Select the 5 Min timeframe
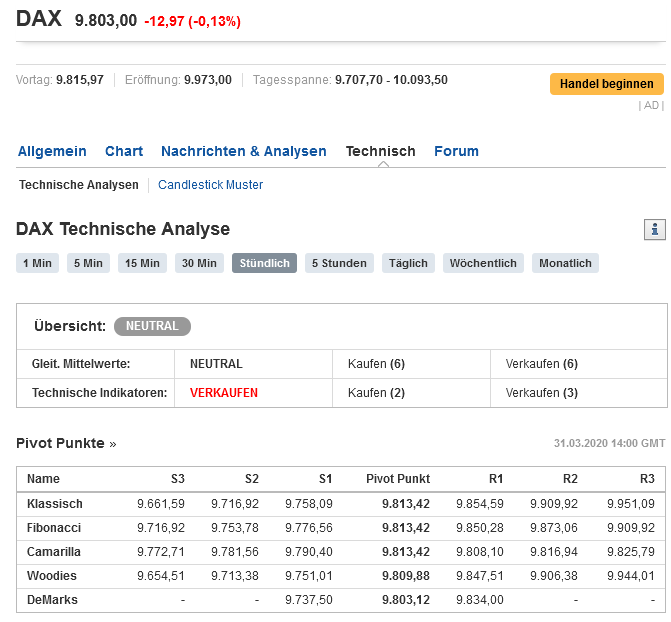 coord(88,263)
